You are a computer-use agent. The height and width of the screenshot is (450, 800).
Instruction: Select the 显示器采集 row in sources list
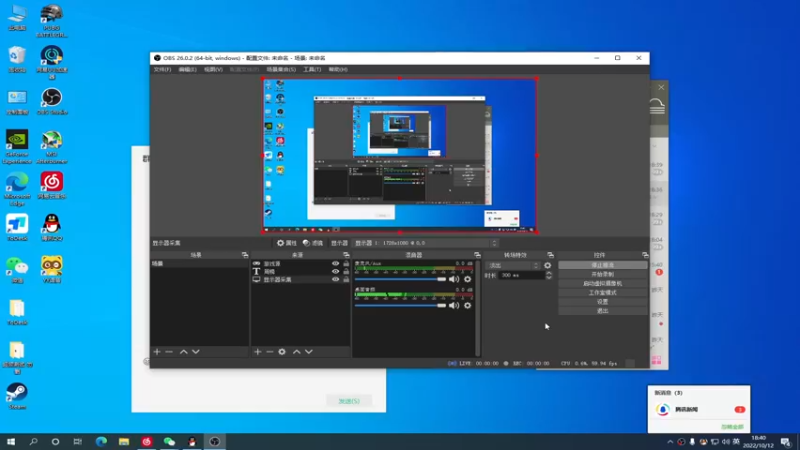(x=301, y=280)
